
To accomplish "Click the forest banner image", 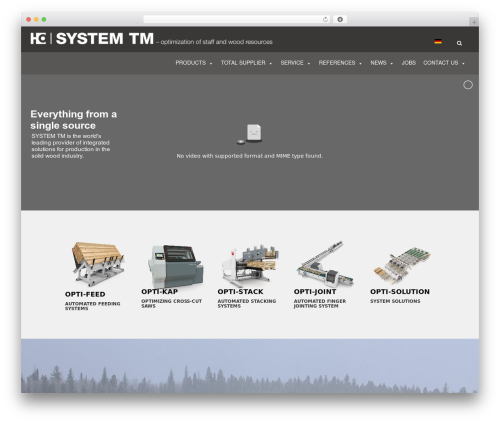I will point(250,366).
